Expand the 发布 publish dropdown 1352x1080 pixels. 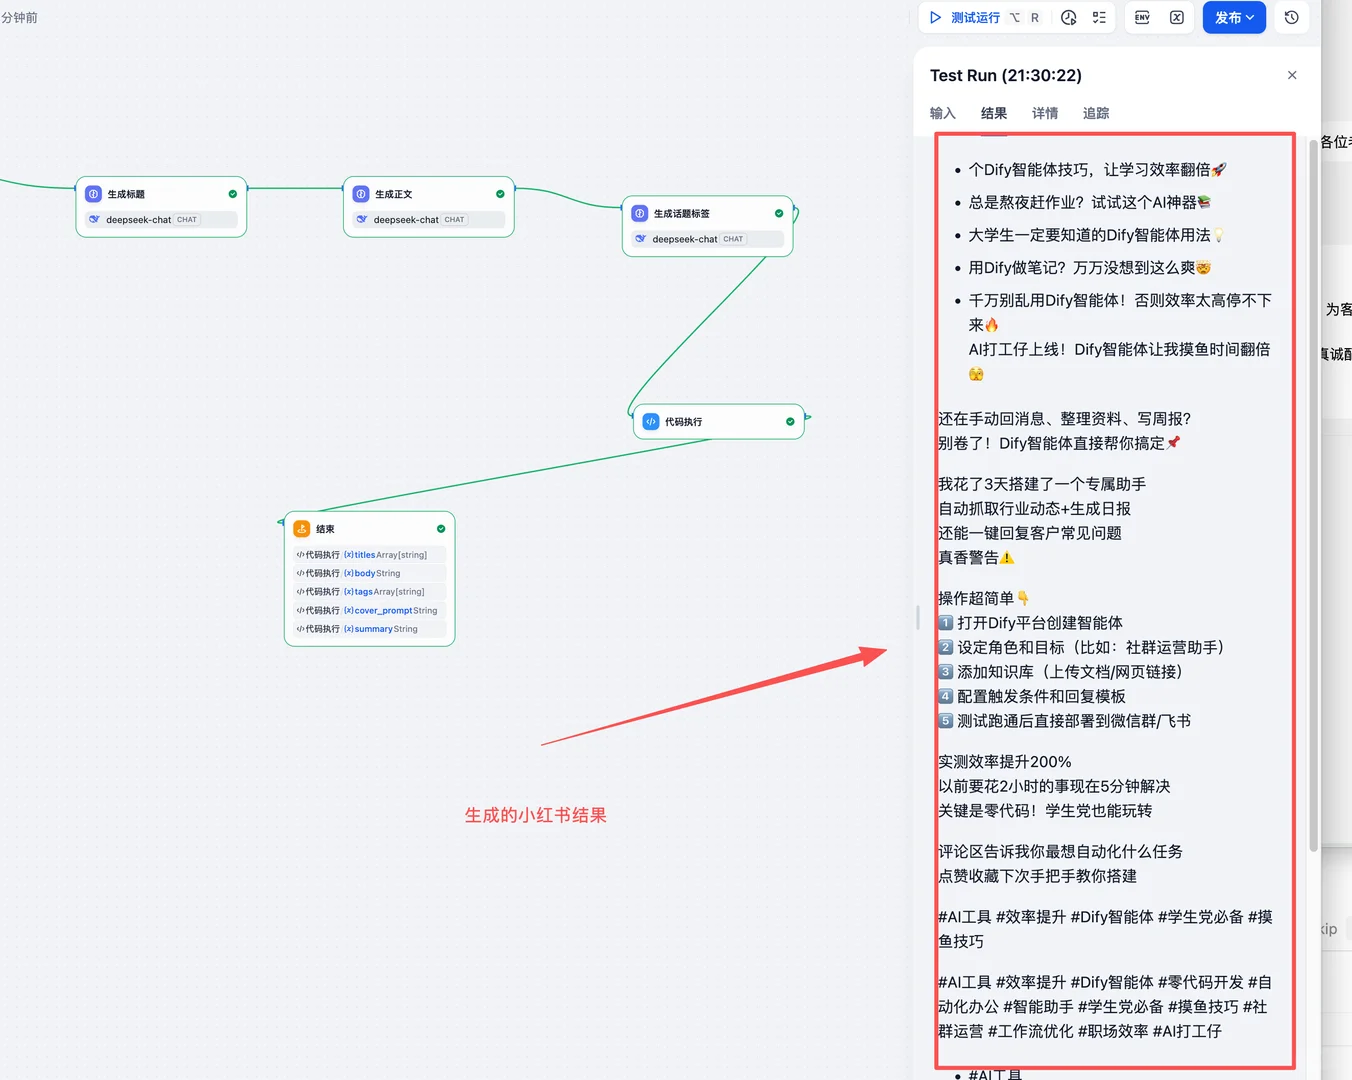1234,18
